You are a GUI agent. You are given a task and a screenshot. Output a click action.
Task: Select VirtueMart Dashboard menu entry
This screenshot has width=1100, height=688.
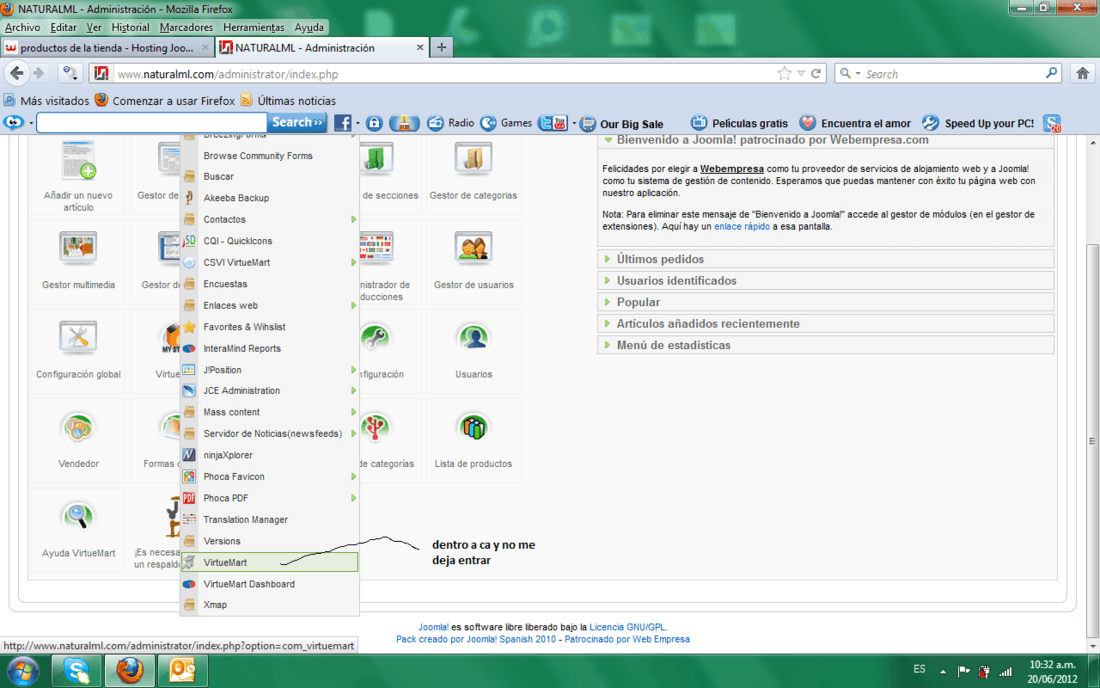[x=269, y=584]
